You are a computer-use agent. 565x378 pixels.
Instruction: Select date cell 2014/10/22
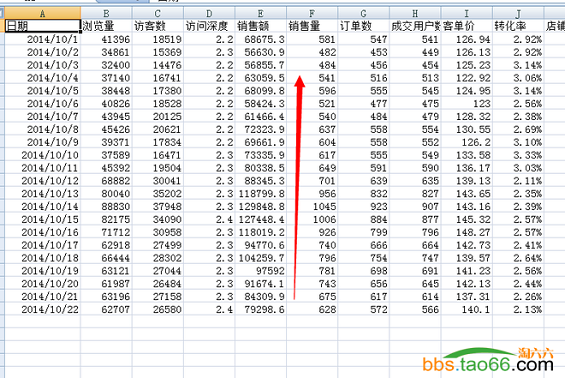(x=43, y=309)
